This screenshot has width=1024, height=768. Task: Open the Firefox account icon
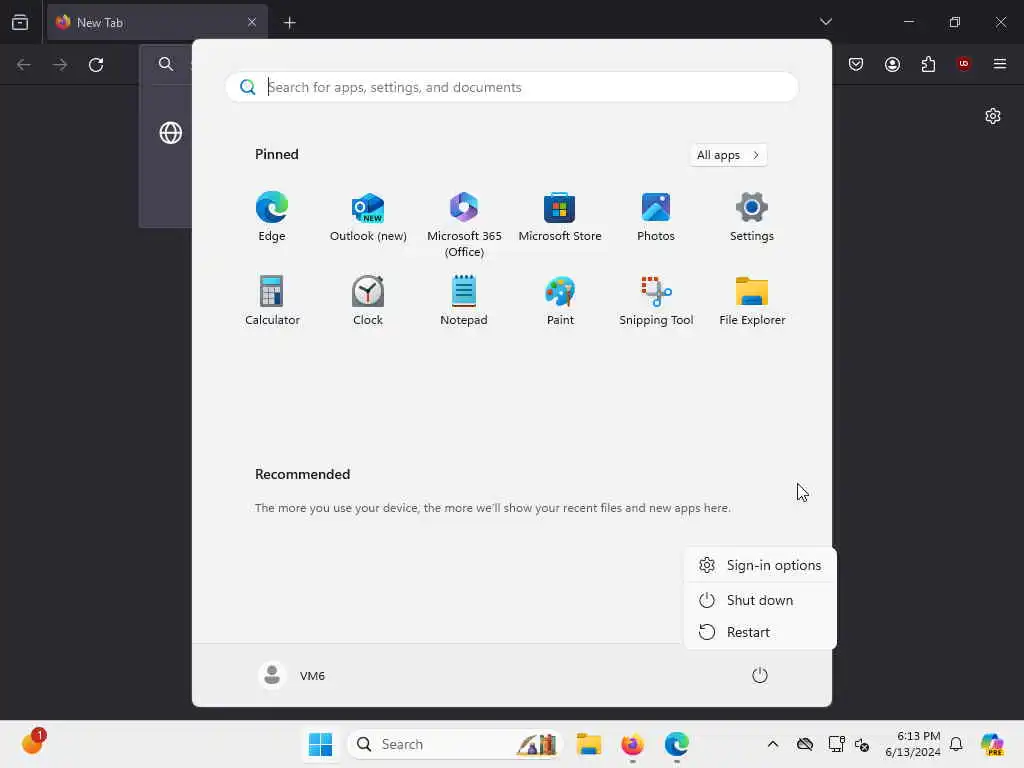pos(892,64)
